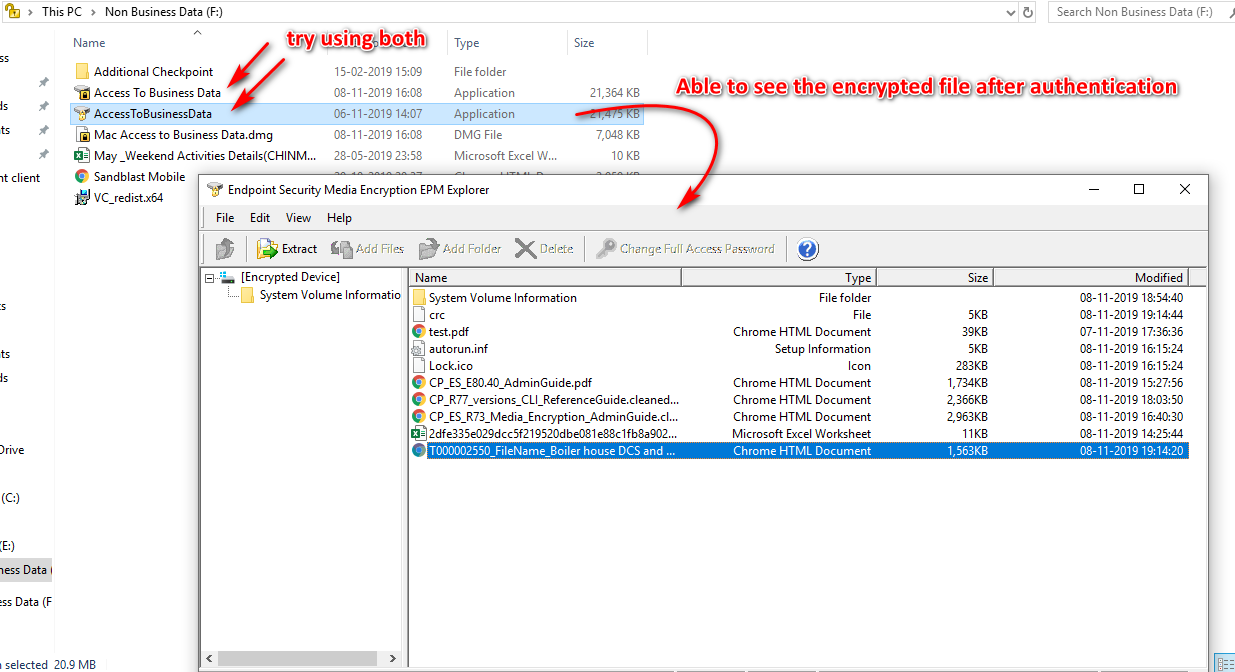Open the address bar history dropdown
Viewport: 1235px width, 672px height.
click(x=1010, y=12)
